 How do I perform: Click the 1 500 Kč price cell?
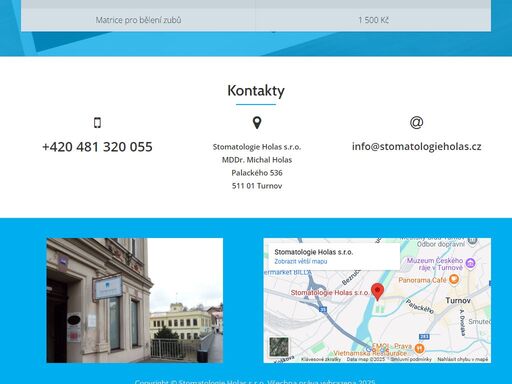tap(373, 20)
